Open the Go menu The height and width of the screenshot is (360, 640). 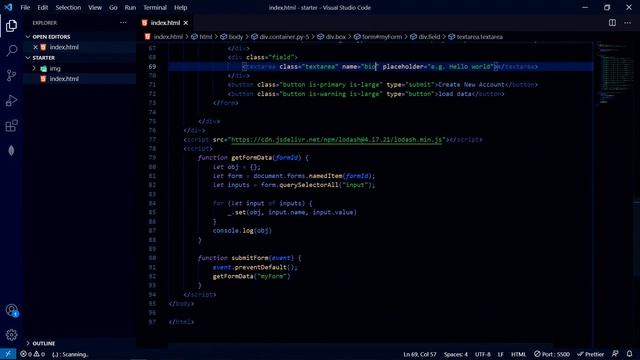113,7
